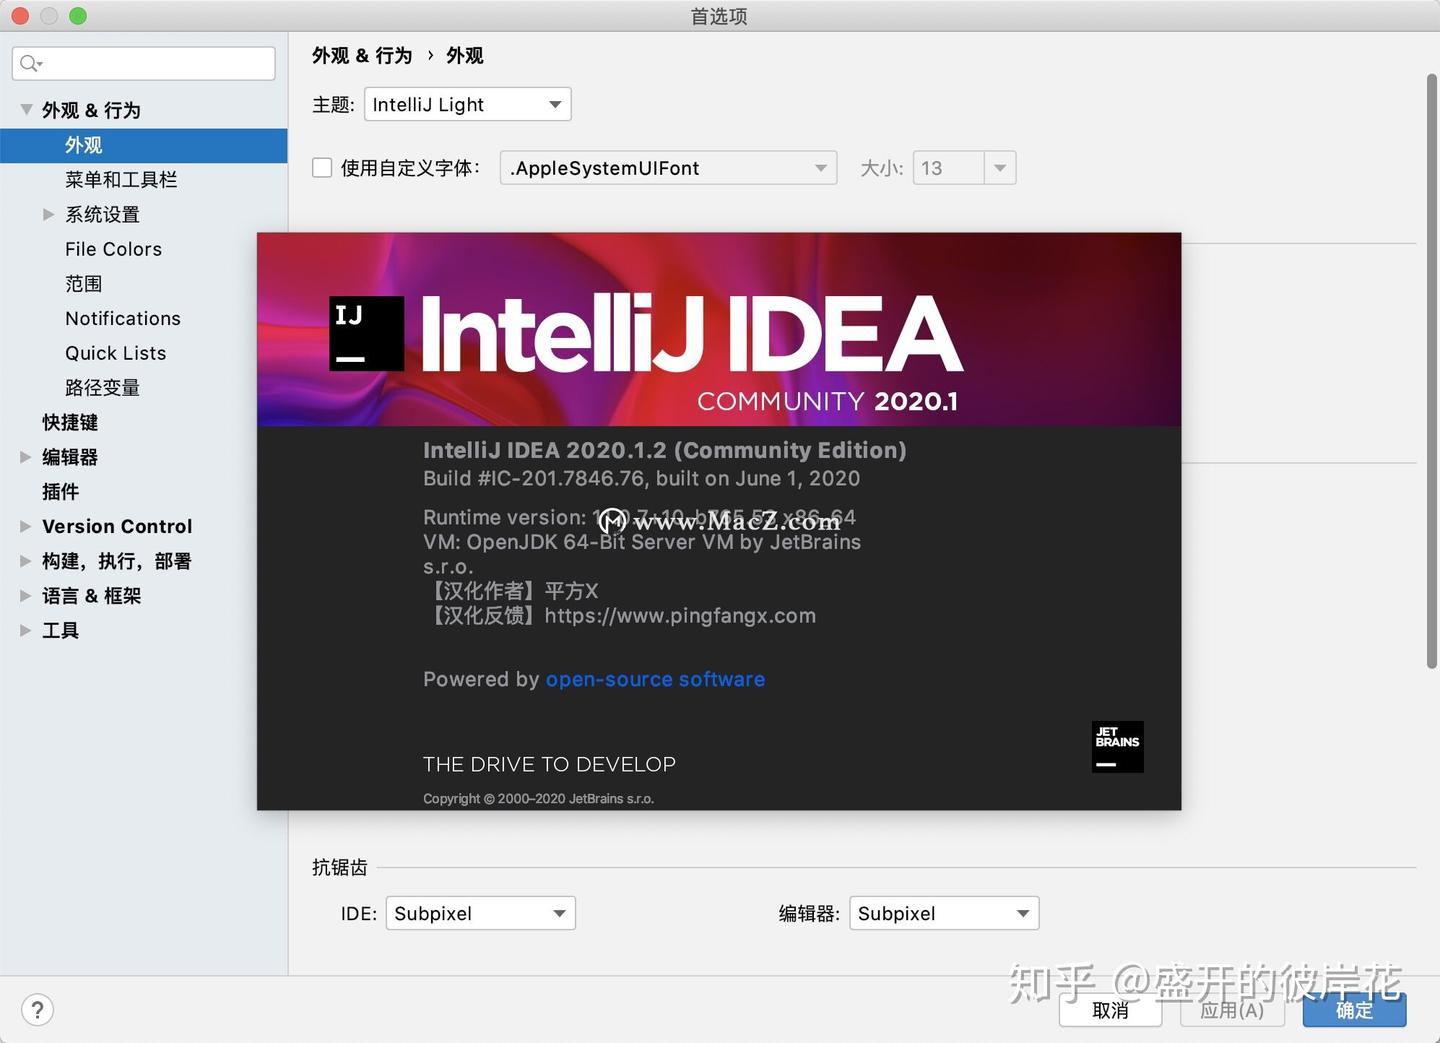Click the JetBrains logo badge
This screenshot has height=1043, width=1440.
(x=1117, y=747)
